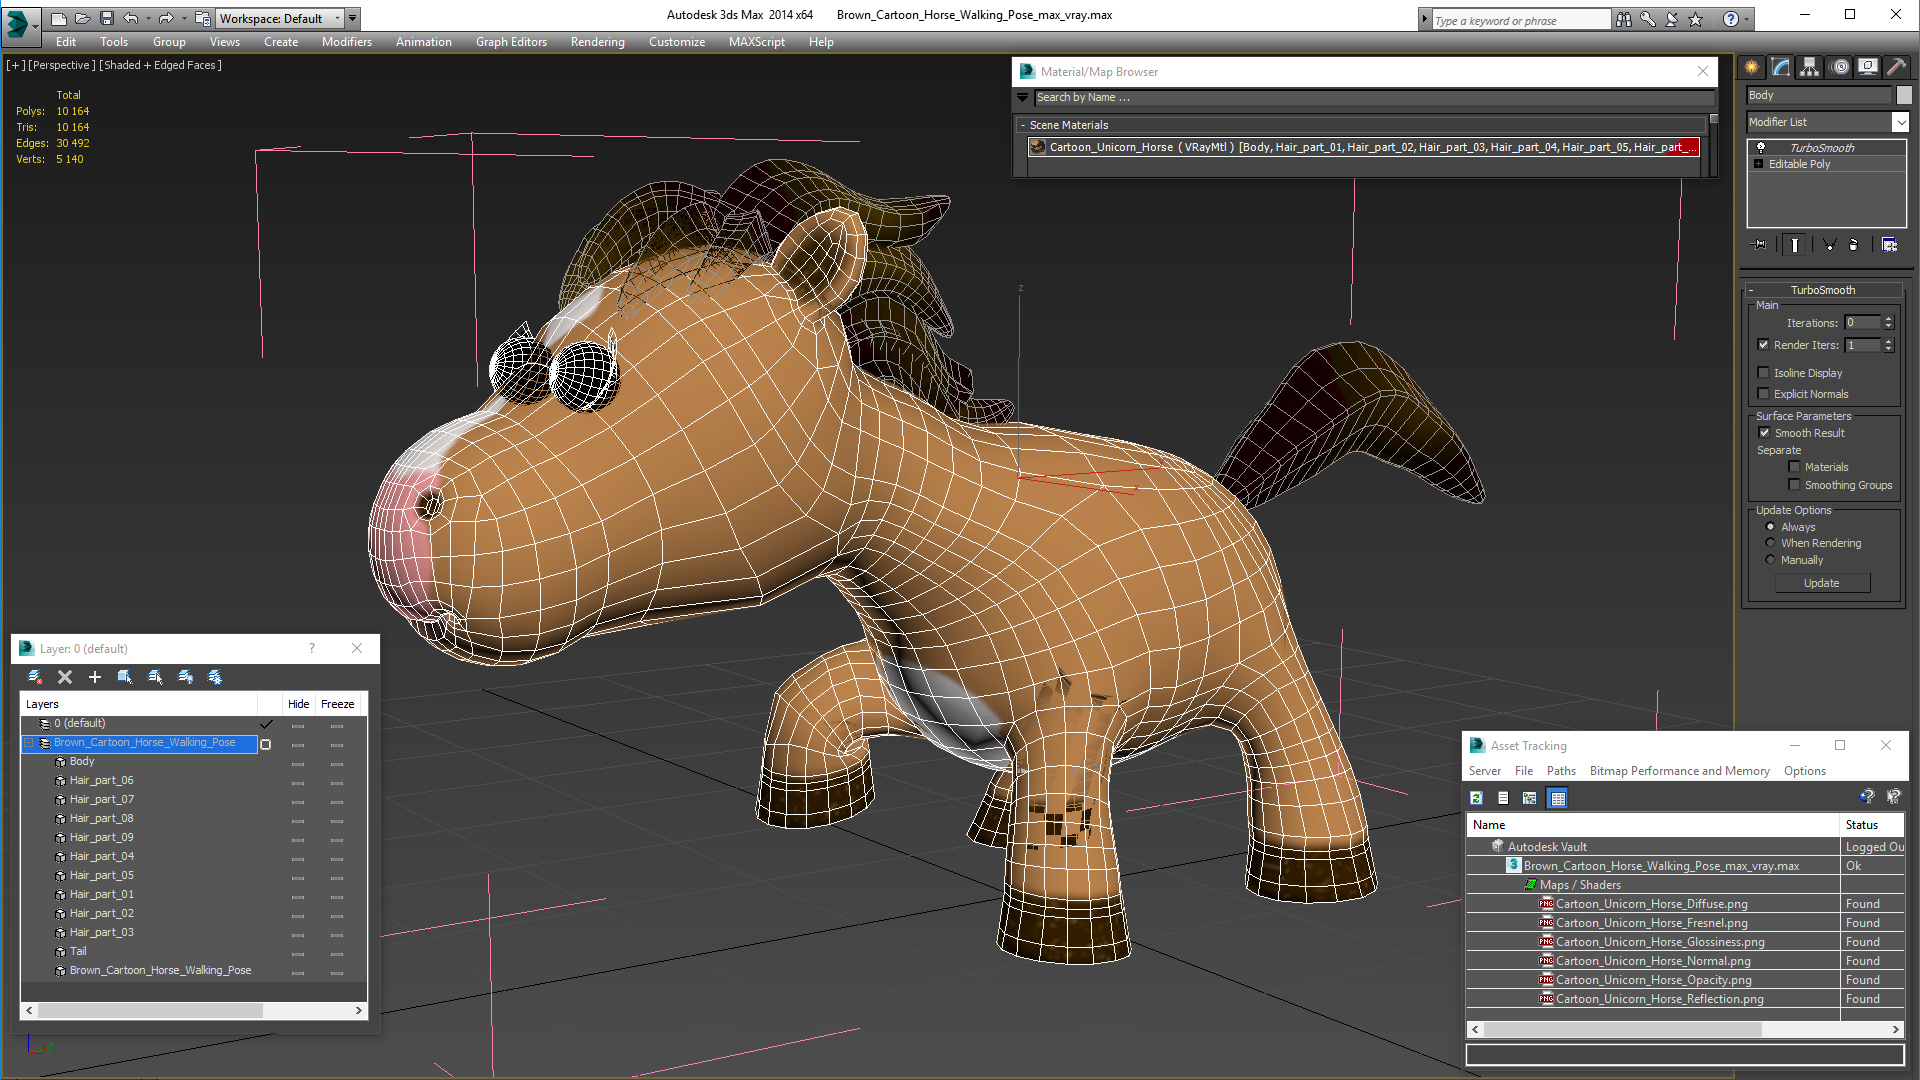Click the Freeze column header in Layers
The height and width of the screenshot is (1080, 1920).
(x=337, y=704)
